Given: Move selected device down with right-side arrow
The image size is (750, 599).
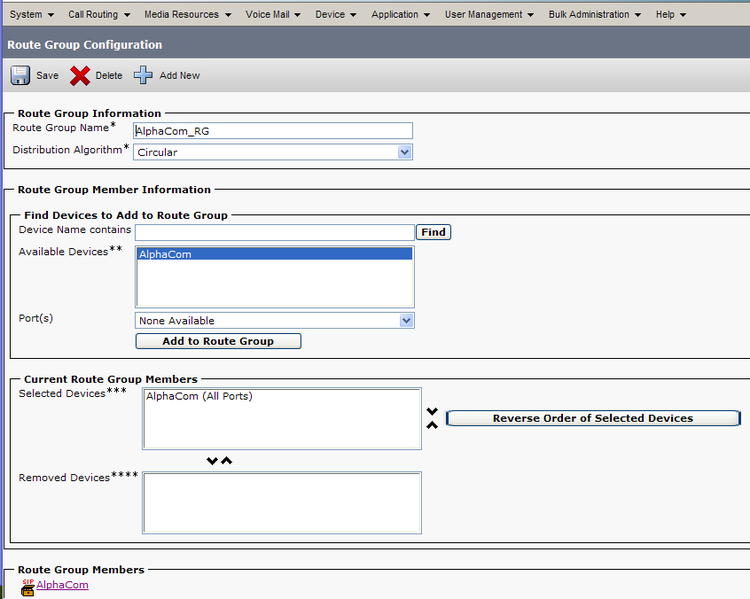Looking at the screenshot, I should click(x=432, y=411).
